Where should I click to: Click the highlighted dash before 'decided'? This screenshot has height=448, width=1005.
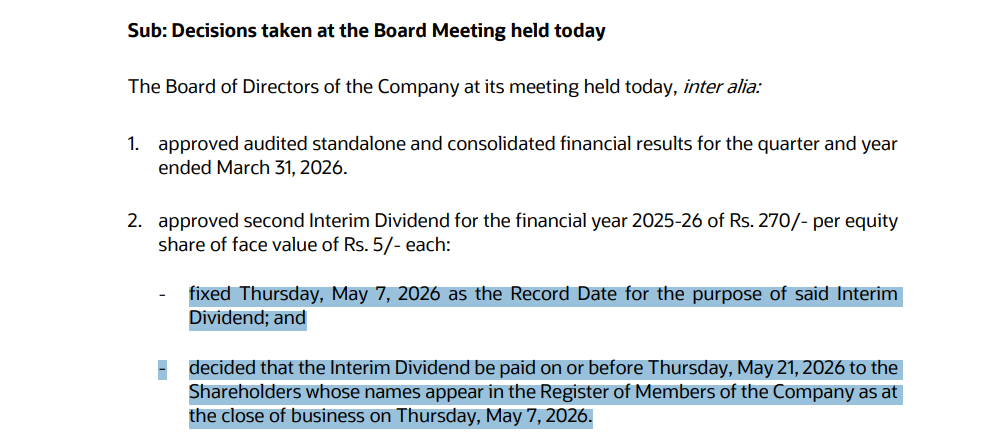click(x=161, y=370)
